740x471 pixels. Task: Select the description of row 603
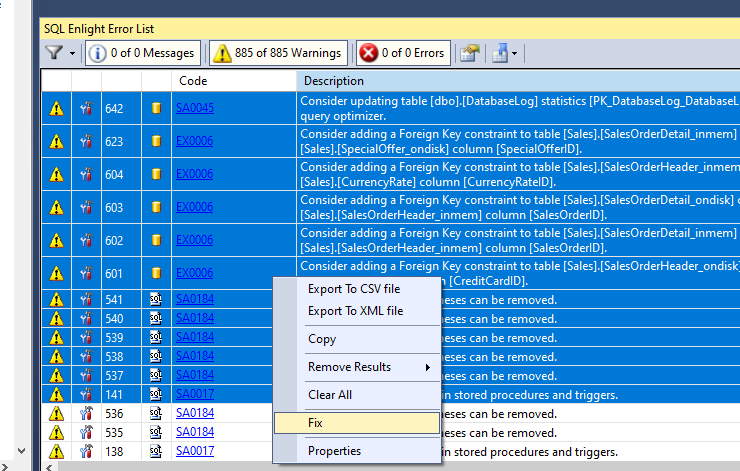coord(518,207)
